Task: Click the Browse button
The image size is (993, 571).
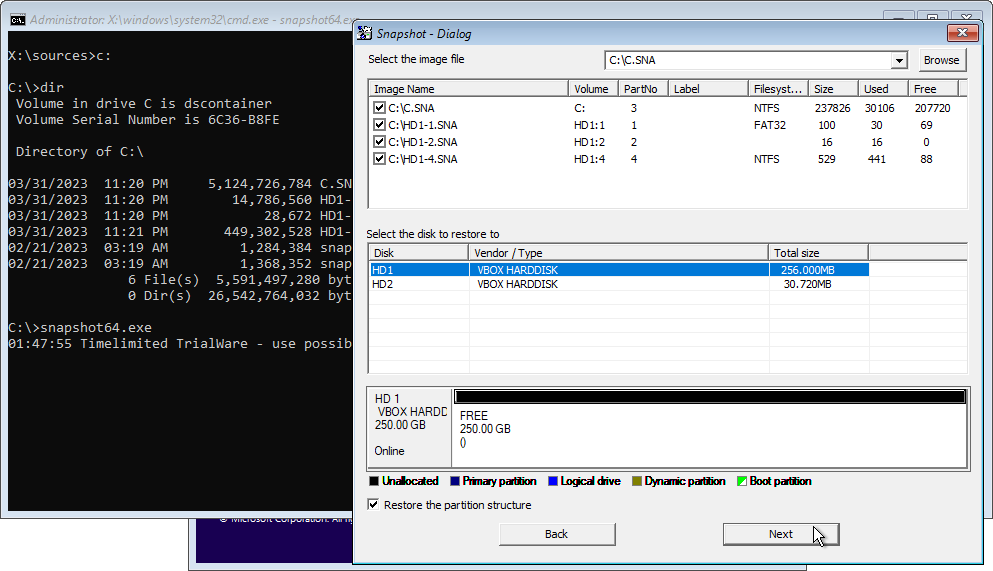Action: pos(941,60)
